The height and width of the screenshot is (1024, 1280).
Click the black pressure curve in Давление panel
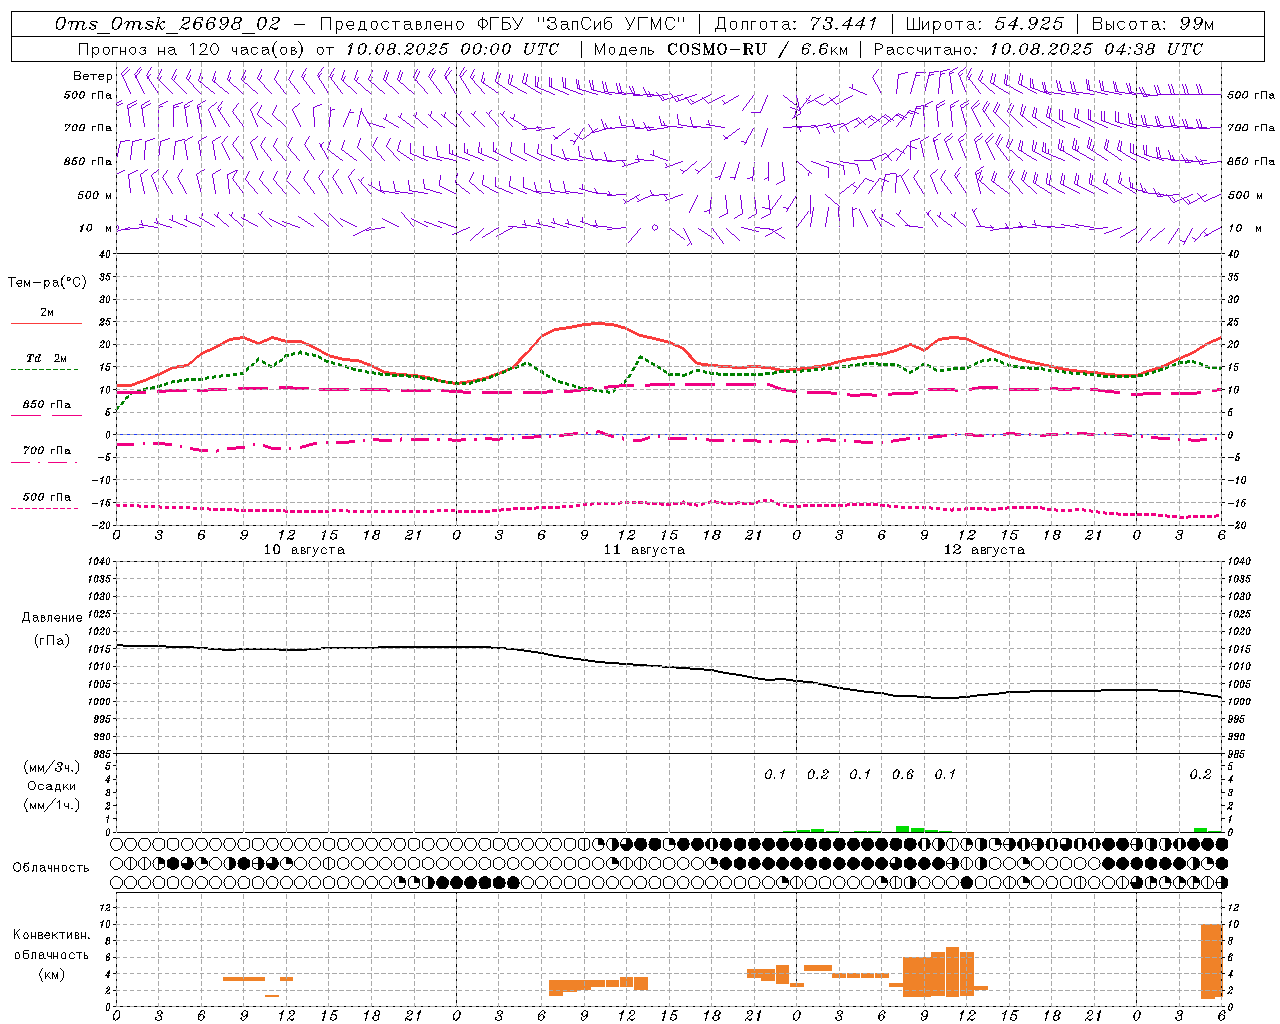click(x=668, y=667)
